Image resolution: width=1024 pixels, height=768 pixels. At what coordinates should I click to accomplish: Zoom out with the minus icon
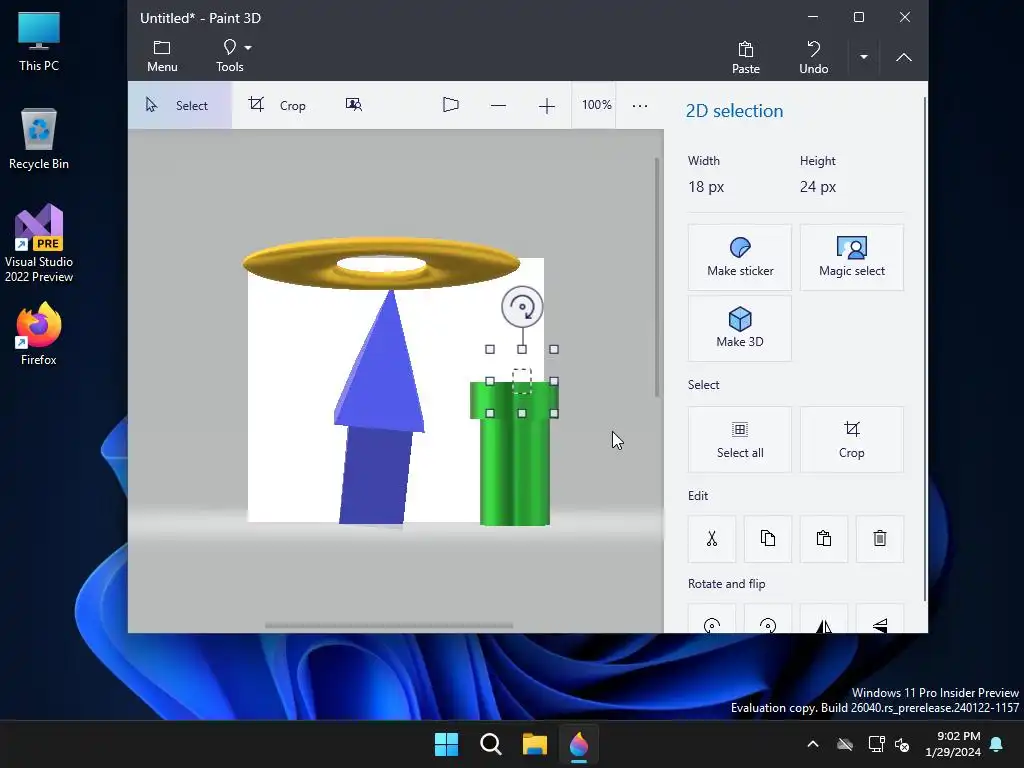498,105
